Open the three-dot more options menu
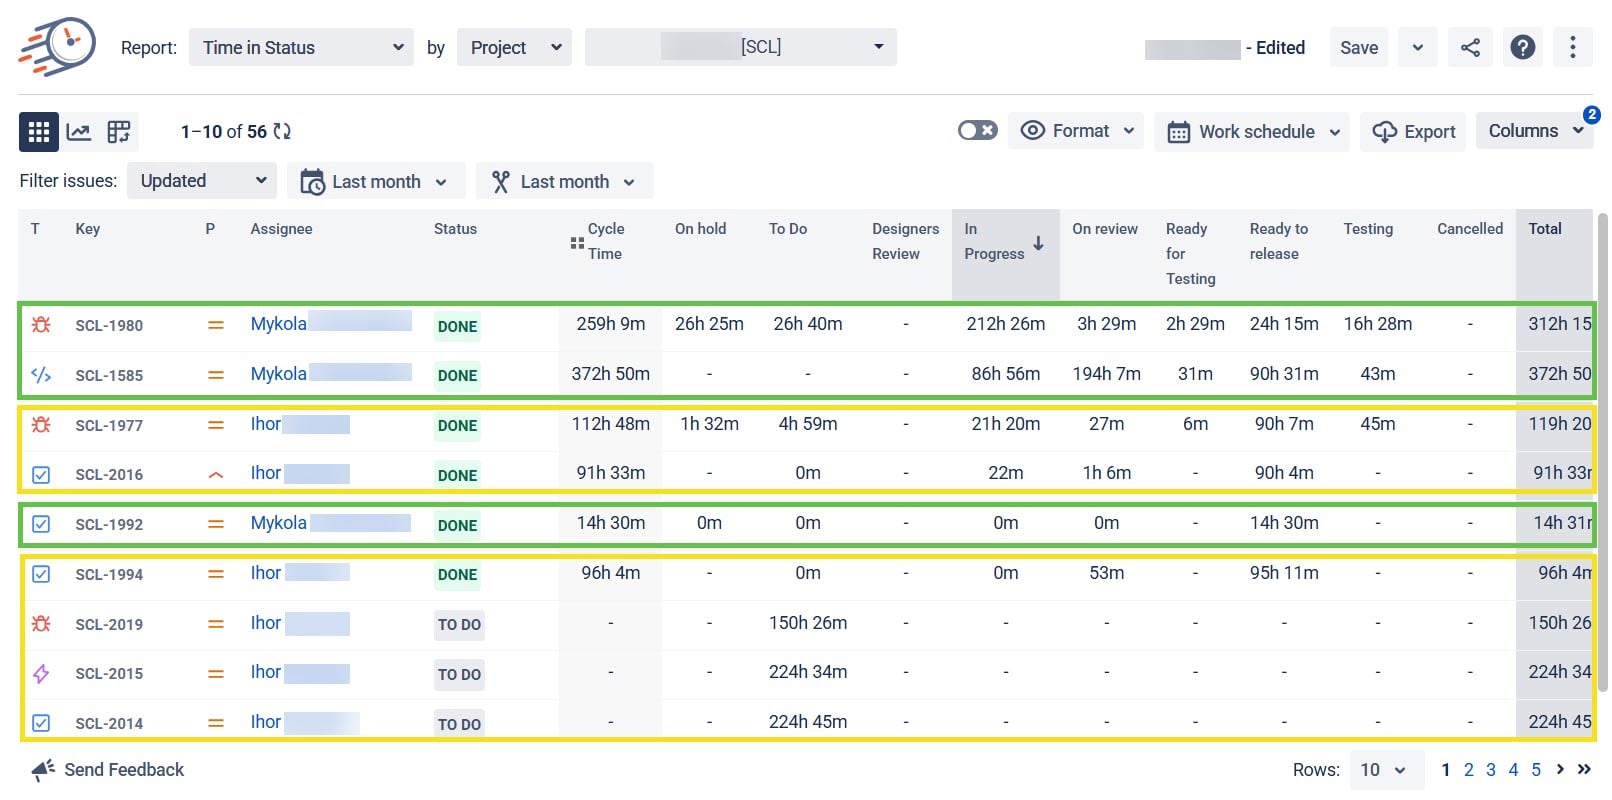Viewport: 1612px width, 800px height. [1573, 47]
